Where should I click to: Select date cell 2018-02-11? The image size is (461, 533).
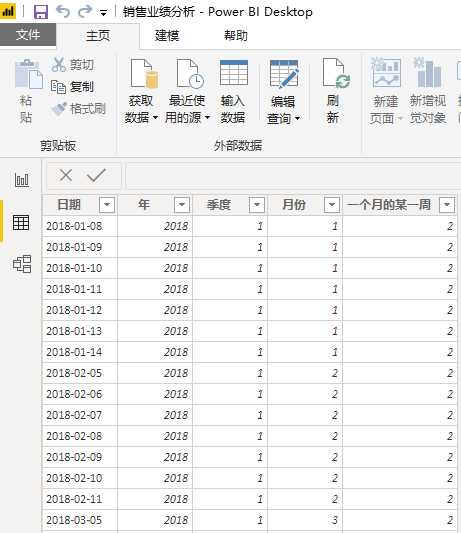click(80, 499)
